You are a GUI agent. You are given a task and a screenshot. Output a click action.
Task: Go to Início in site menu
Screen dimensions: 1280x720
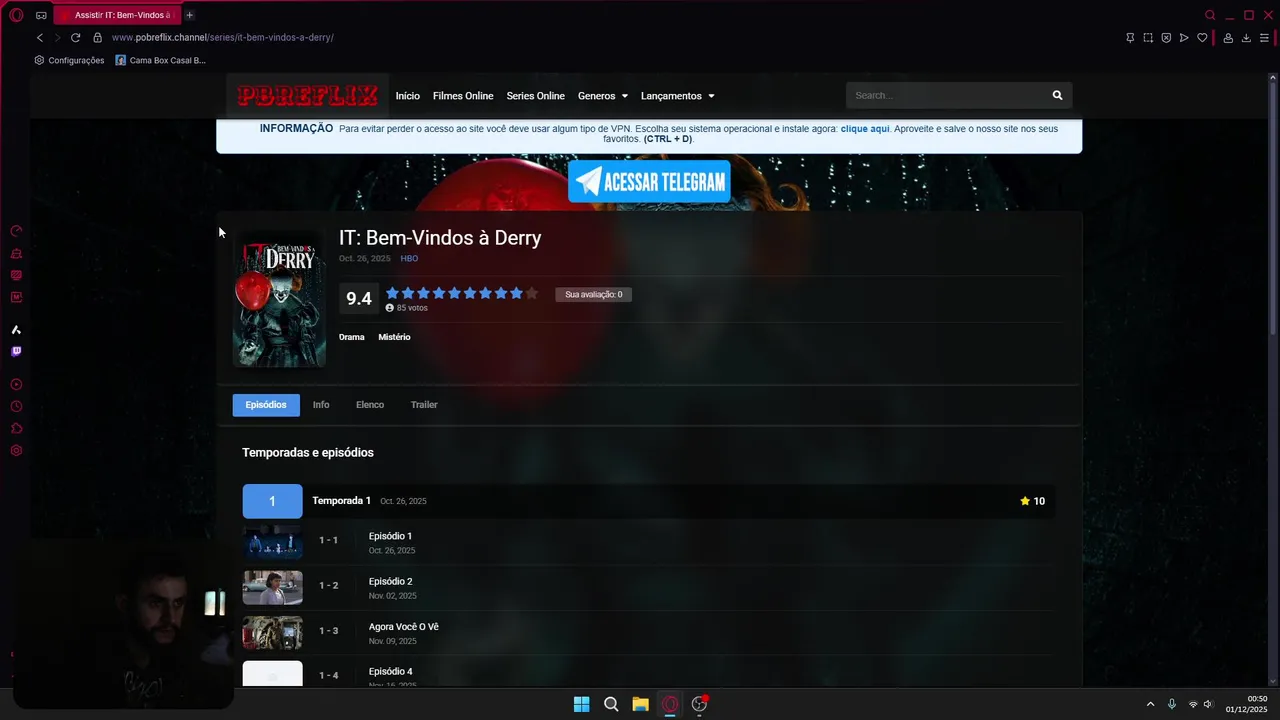tap(407, 96)
